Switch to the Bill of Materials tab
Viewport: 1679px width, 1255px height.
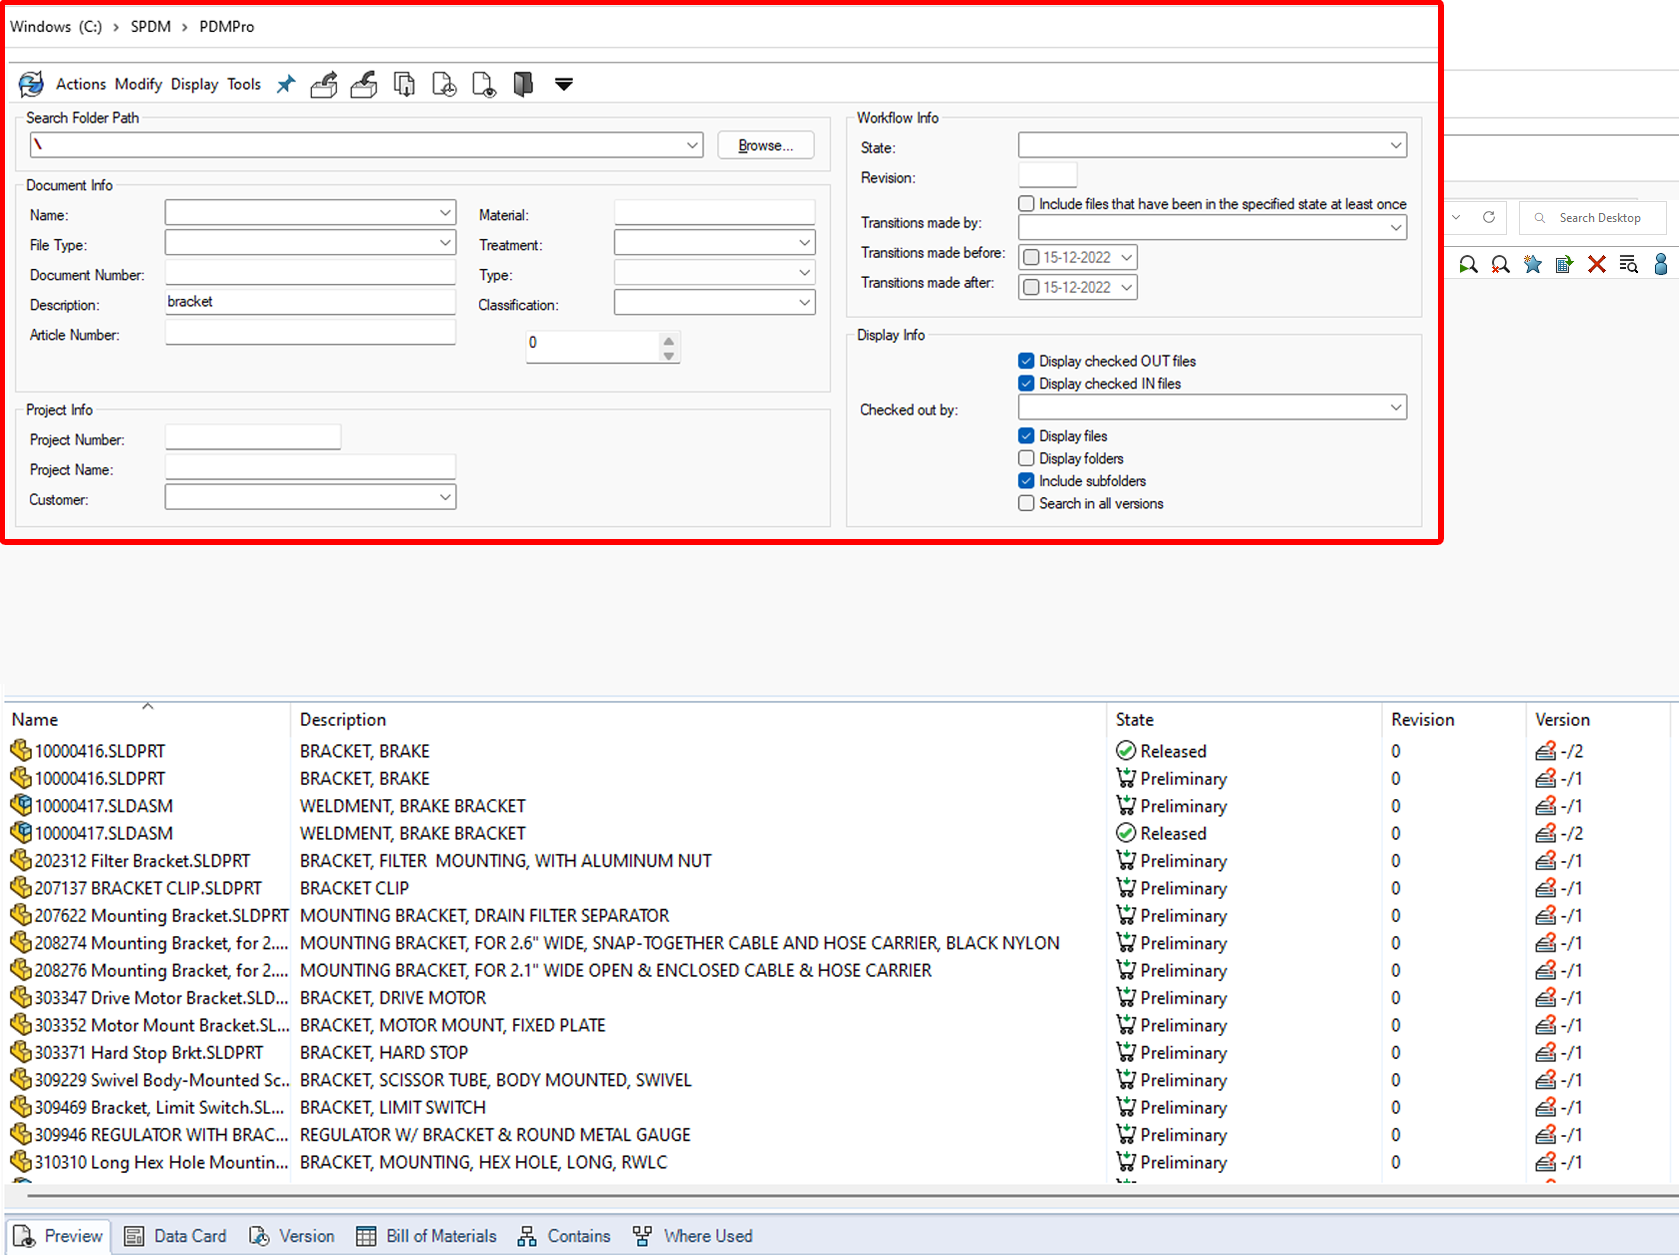click(x=427, y=1236)
